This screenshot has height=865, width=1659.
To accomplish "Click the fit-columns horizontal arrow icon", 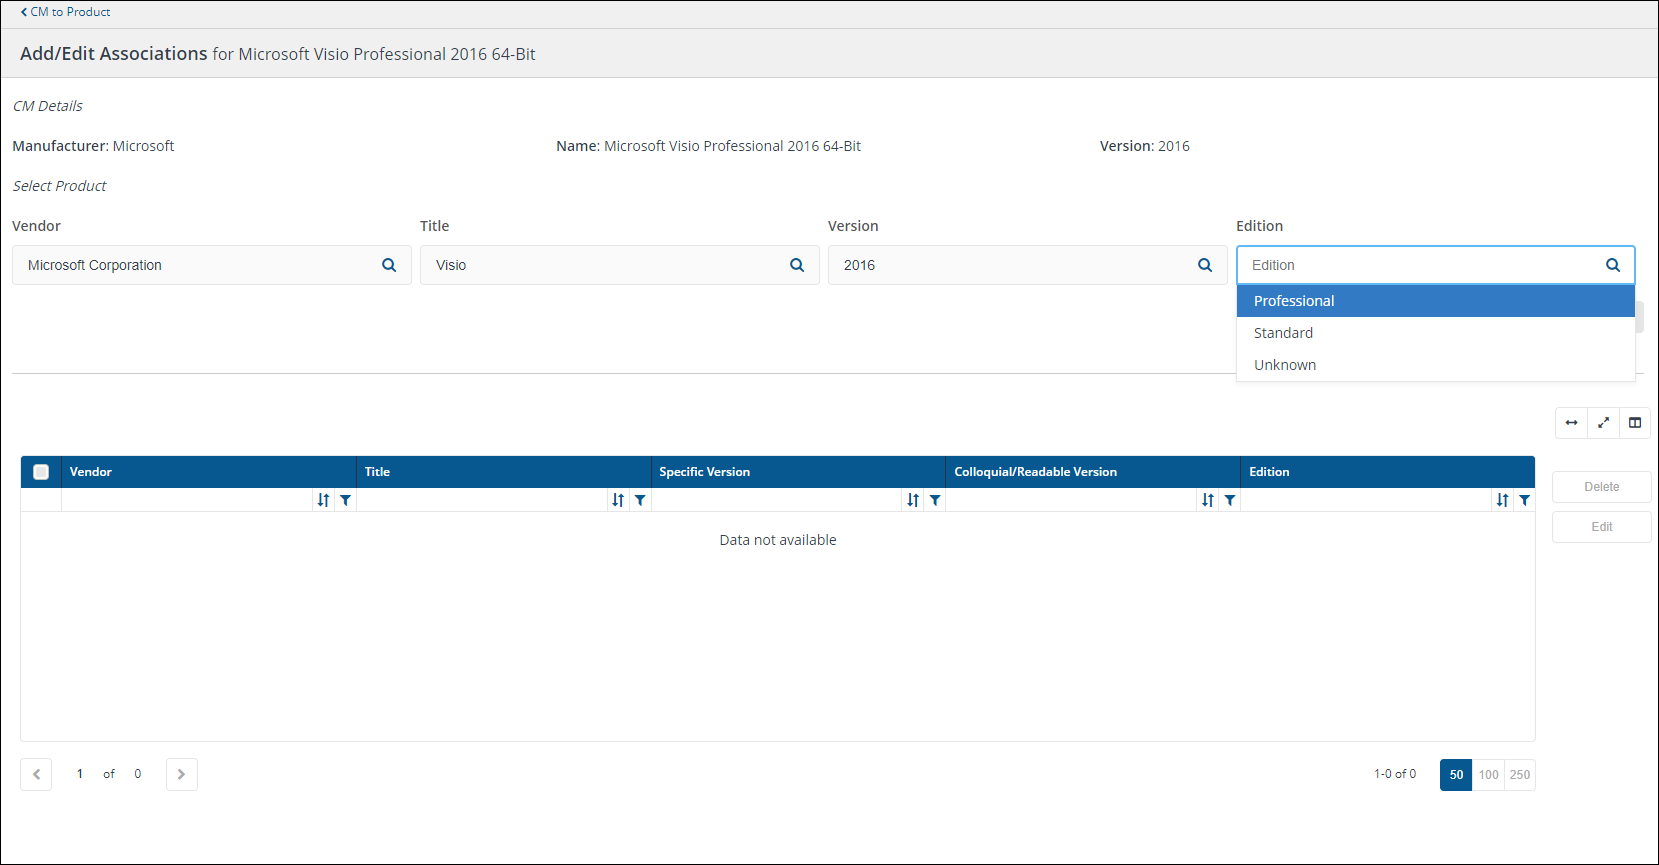I will (1571, 423).
